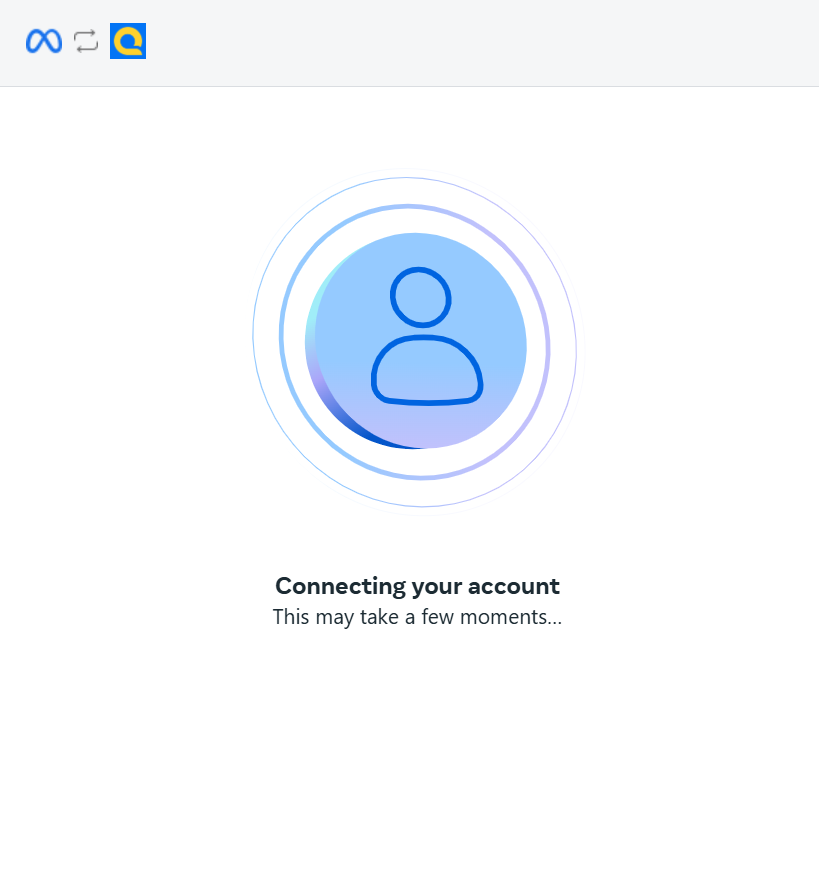Viewport: 819px width, 871px height.
Task: Click the Meta infinity logo
Action: click(x=44, y=41)
